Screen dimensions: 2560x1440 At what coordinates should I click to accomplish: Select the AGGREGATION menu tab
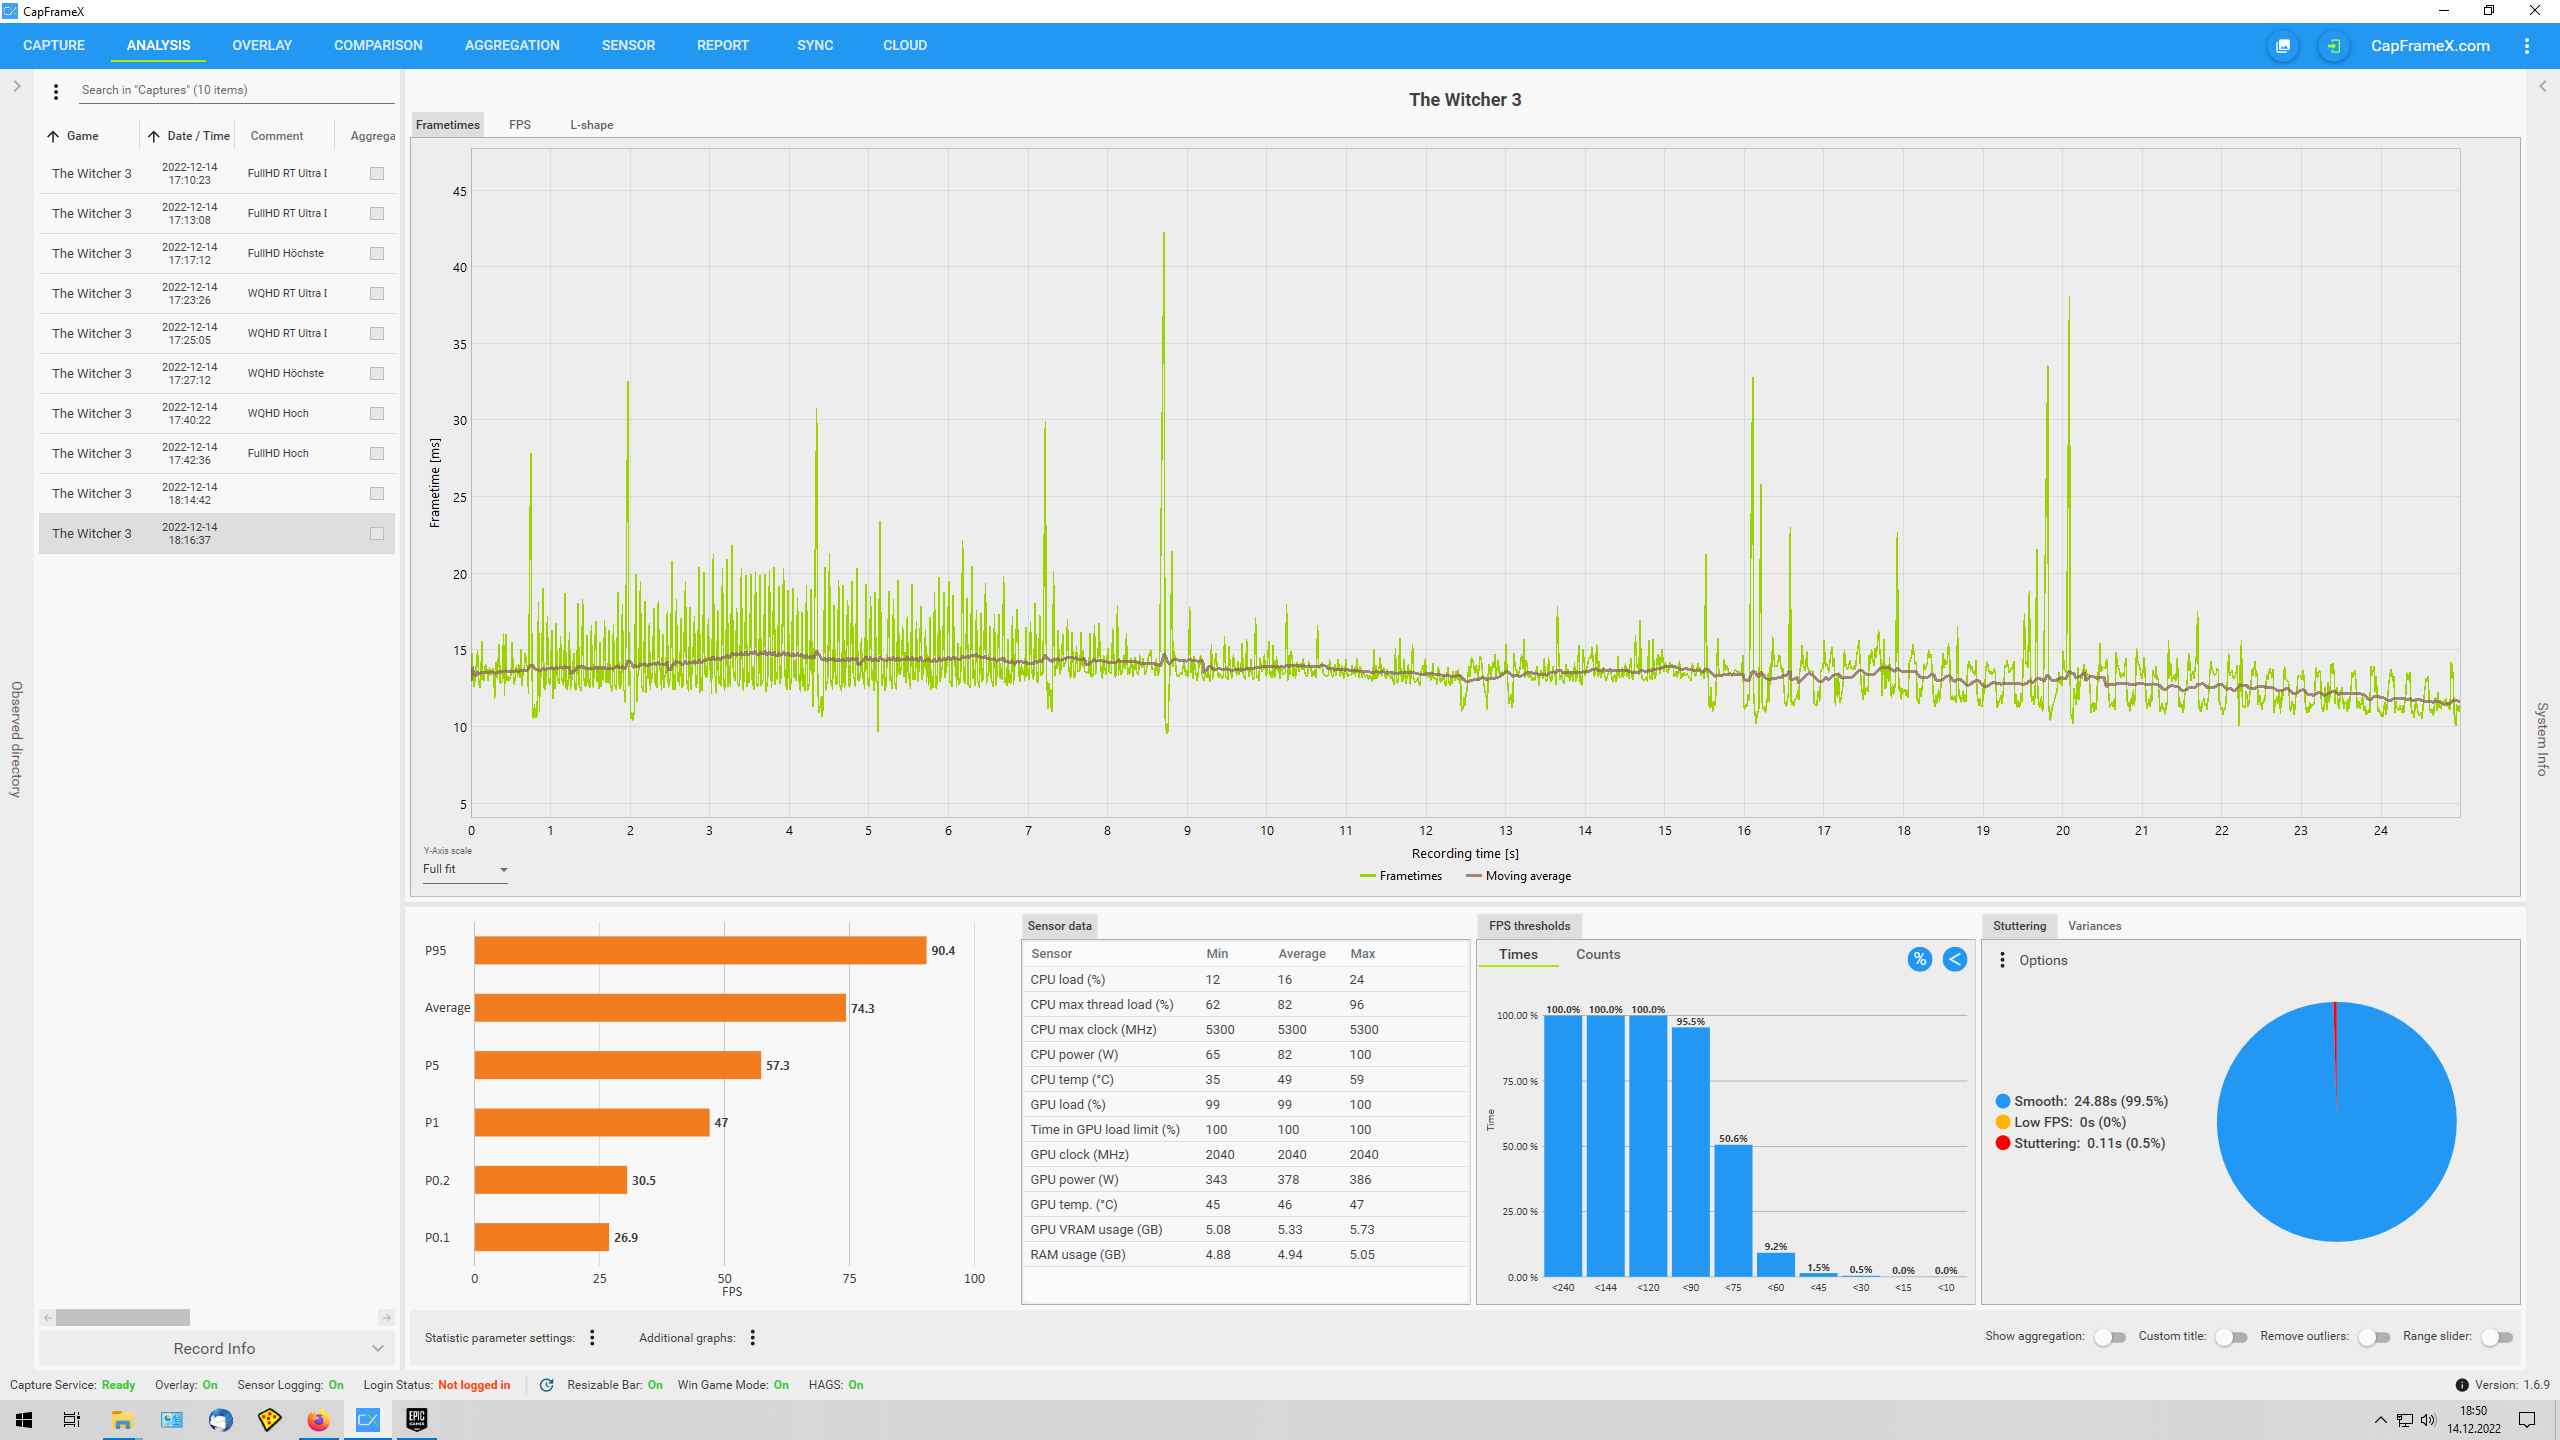point(510,44)
